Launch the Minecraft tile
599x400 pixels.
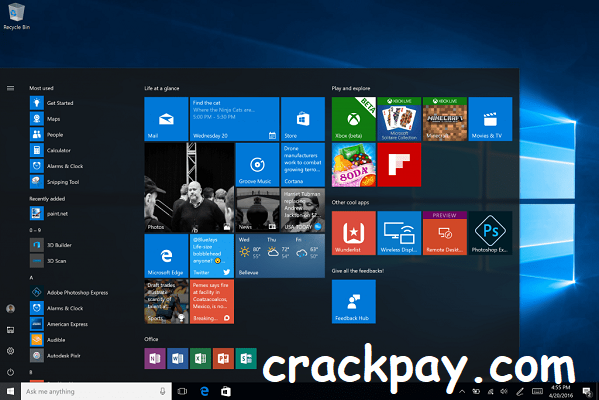point(445,119)
